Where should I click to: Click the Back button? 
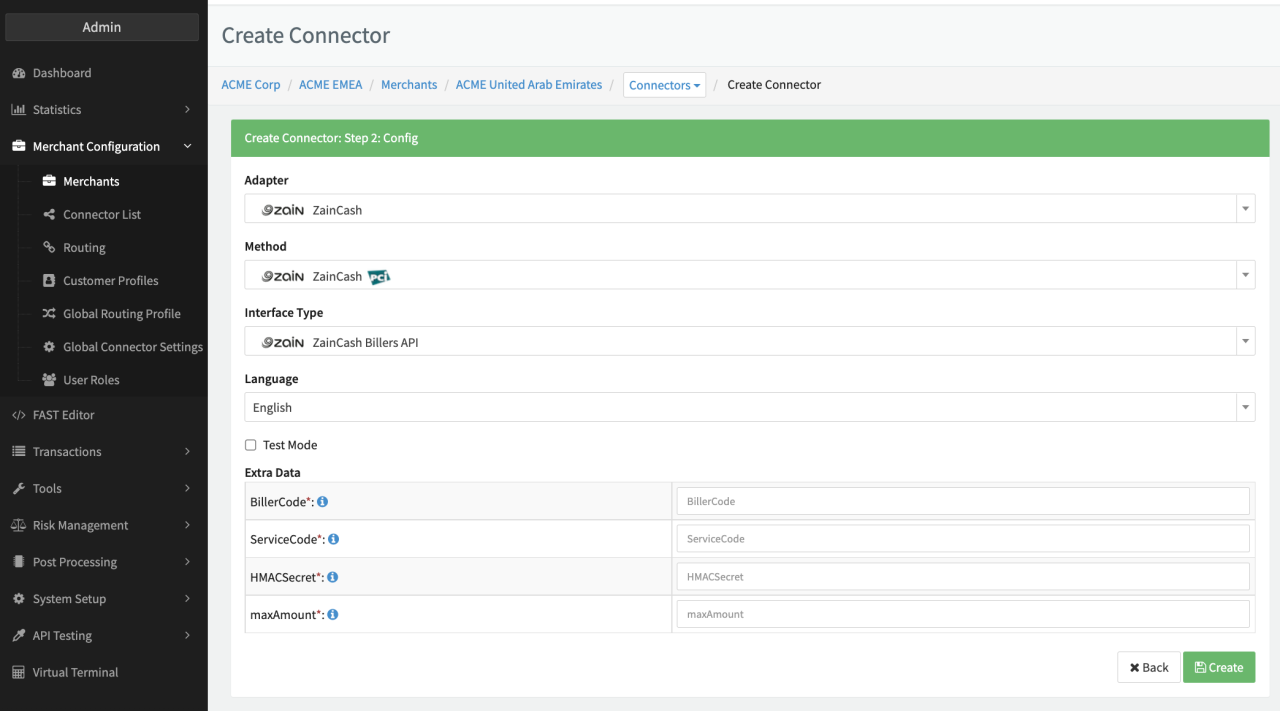point(1148,667)
